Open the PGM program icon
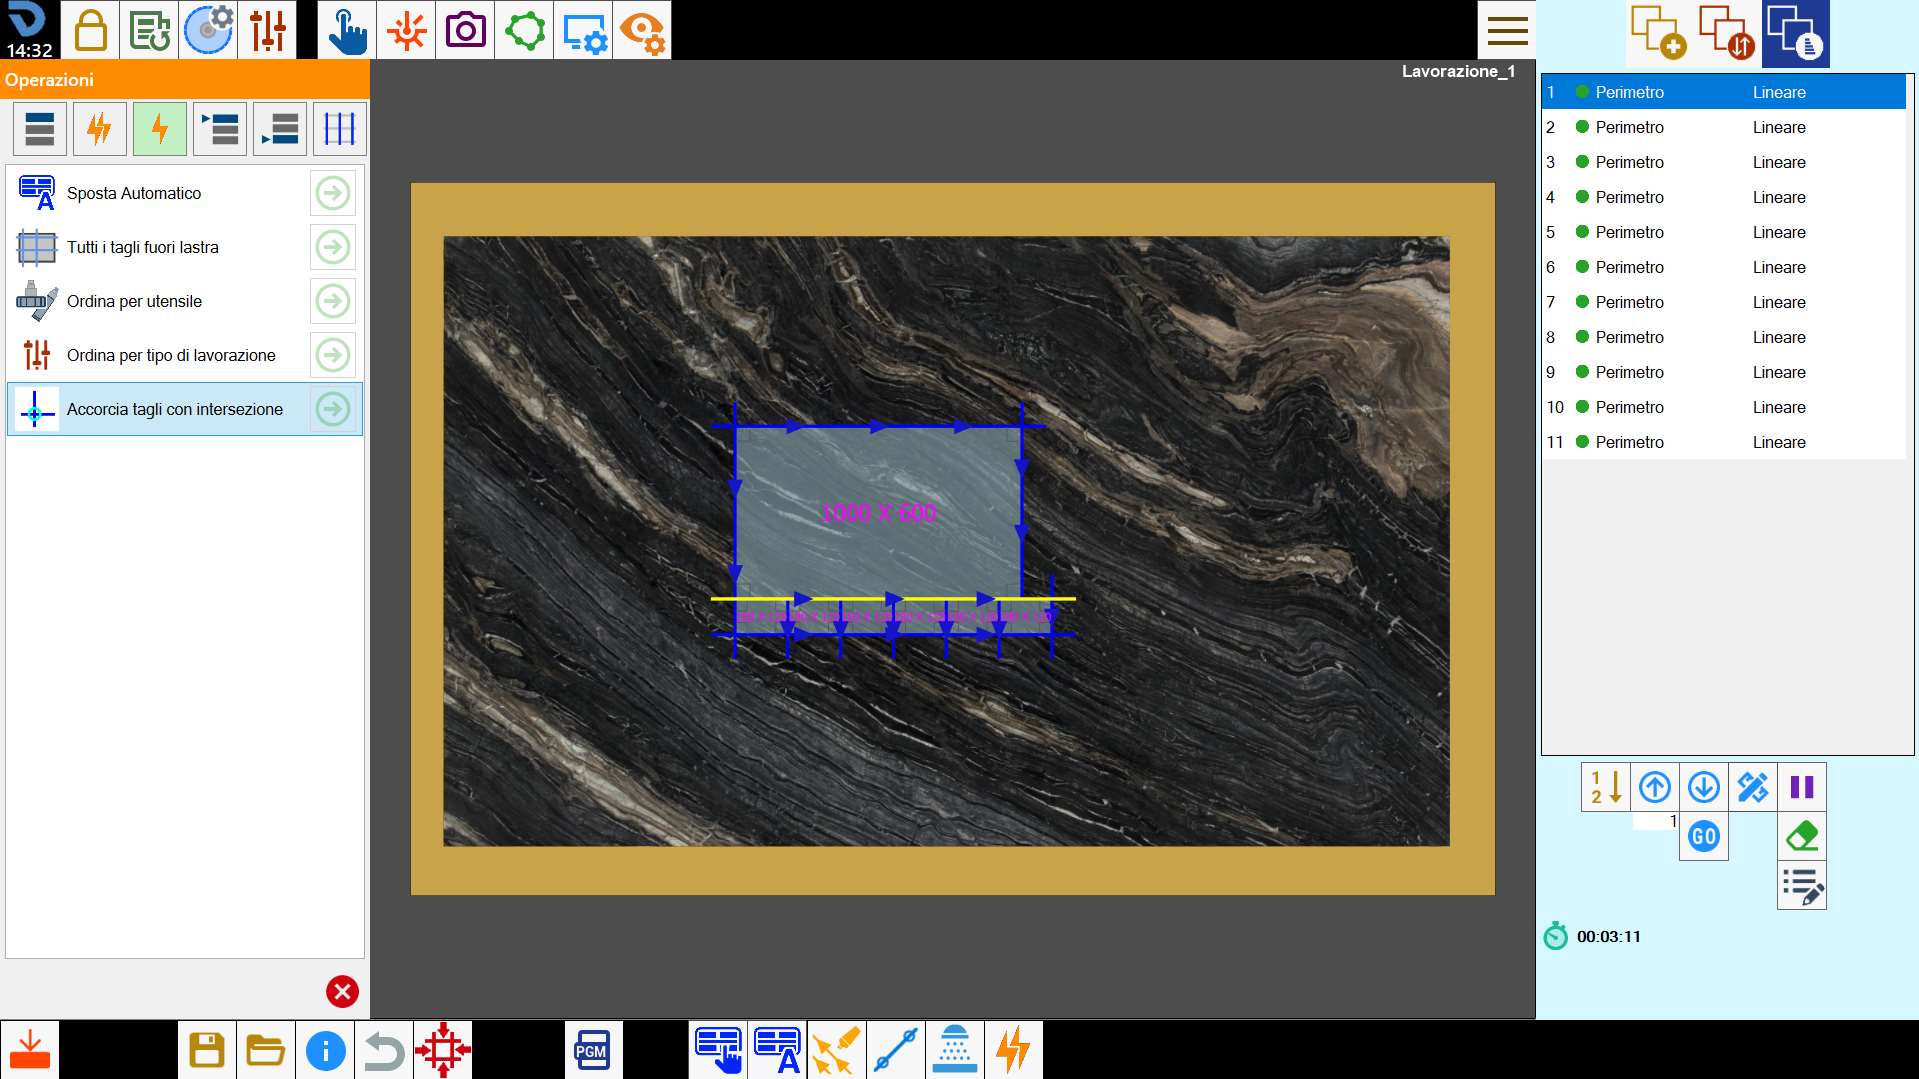 coord(593,1050)
